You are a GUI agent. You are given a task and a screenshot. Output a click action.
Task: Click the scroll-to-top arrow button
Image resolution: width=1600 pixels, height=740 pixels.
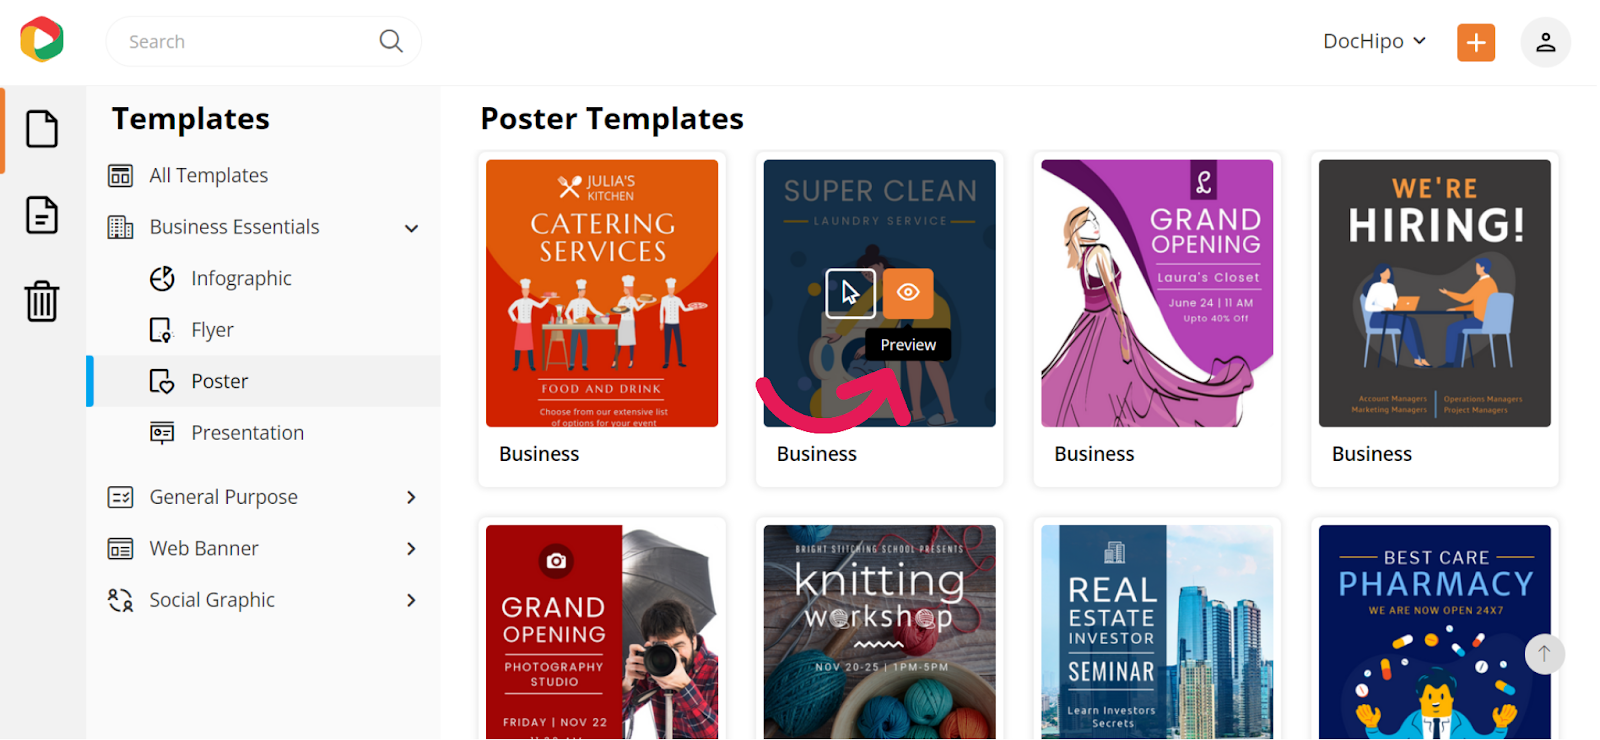1544,654
